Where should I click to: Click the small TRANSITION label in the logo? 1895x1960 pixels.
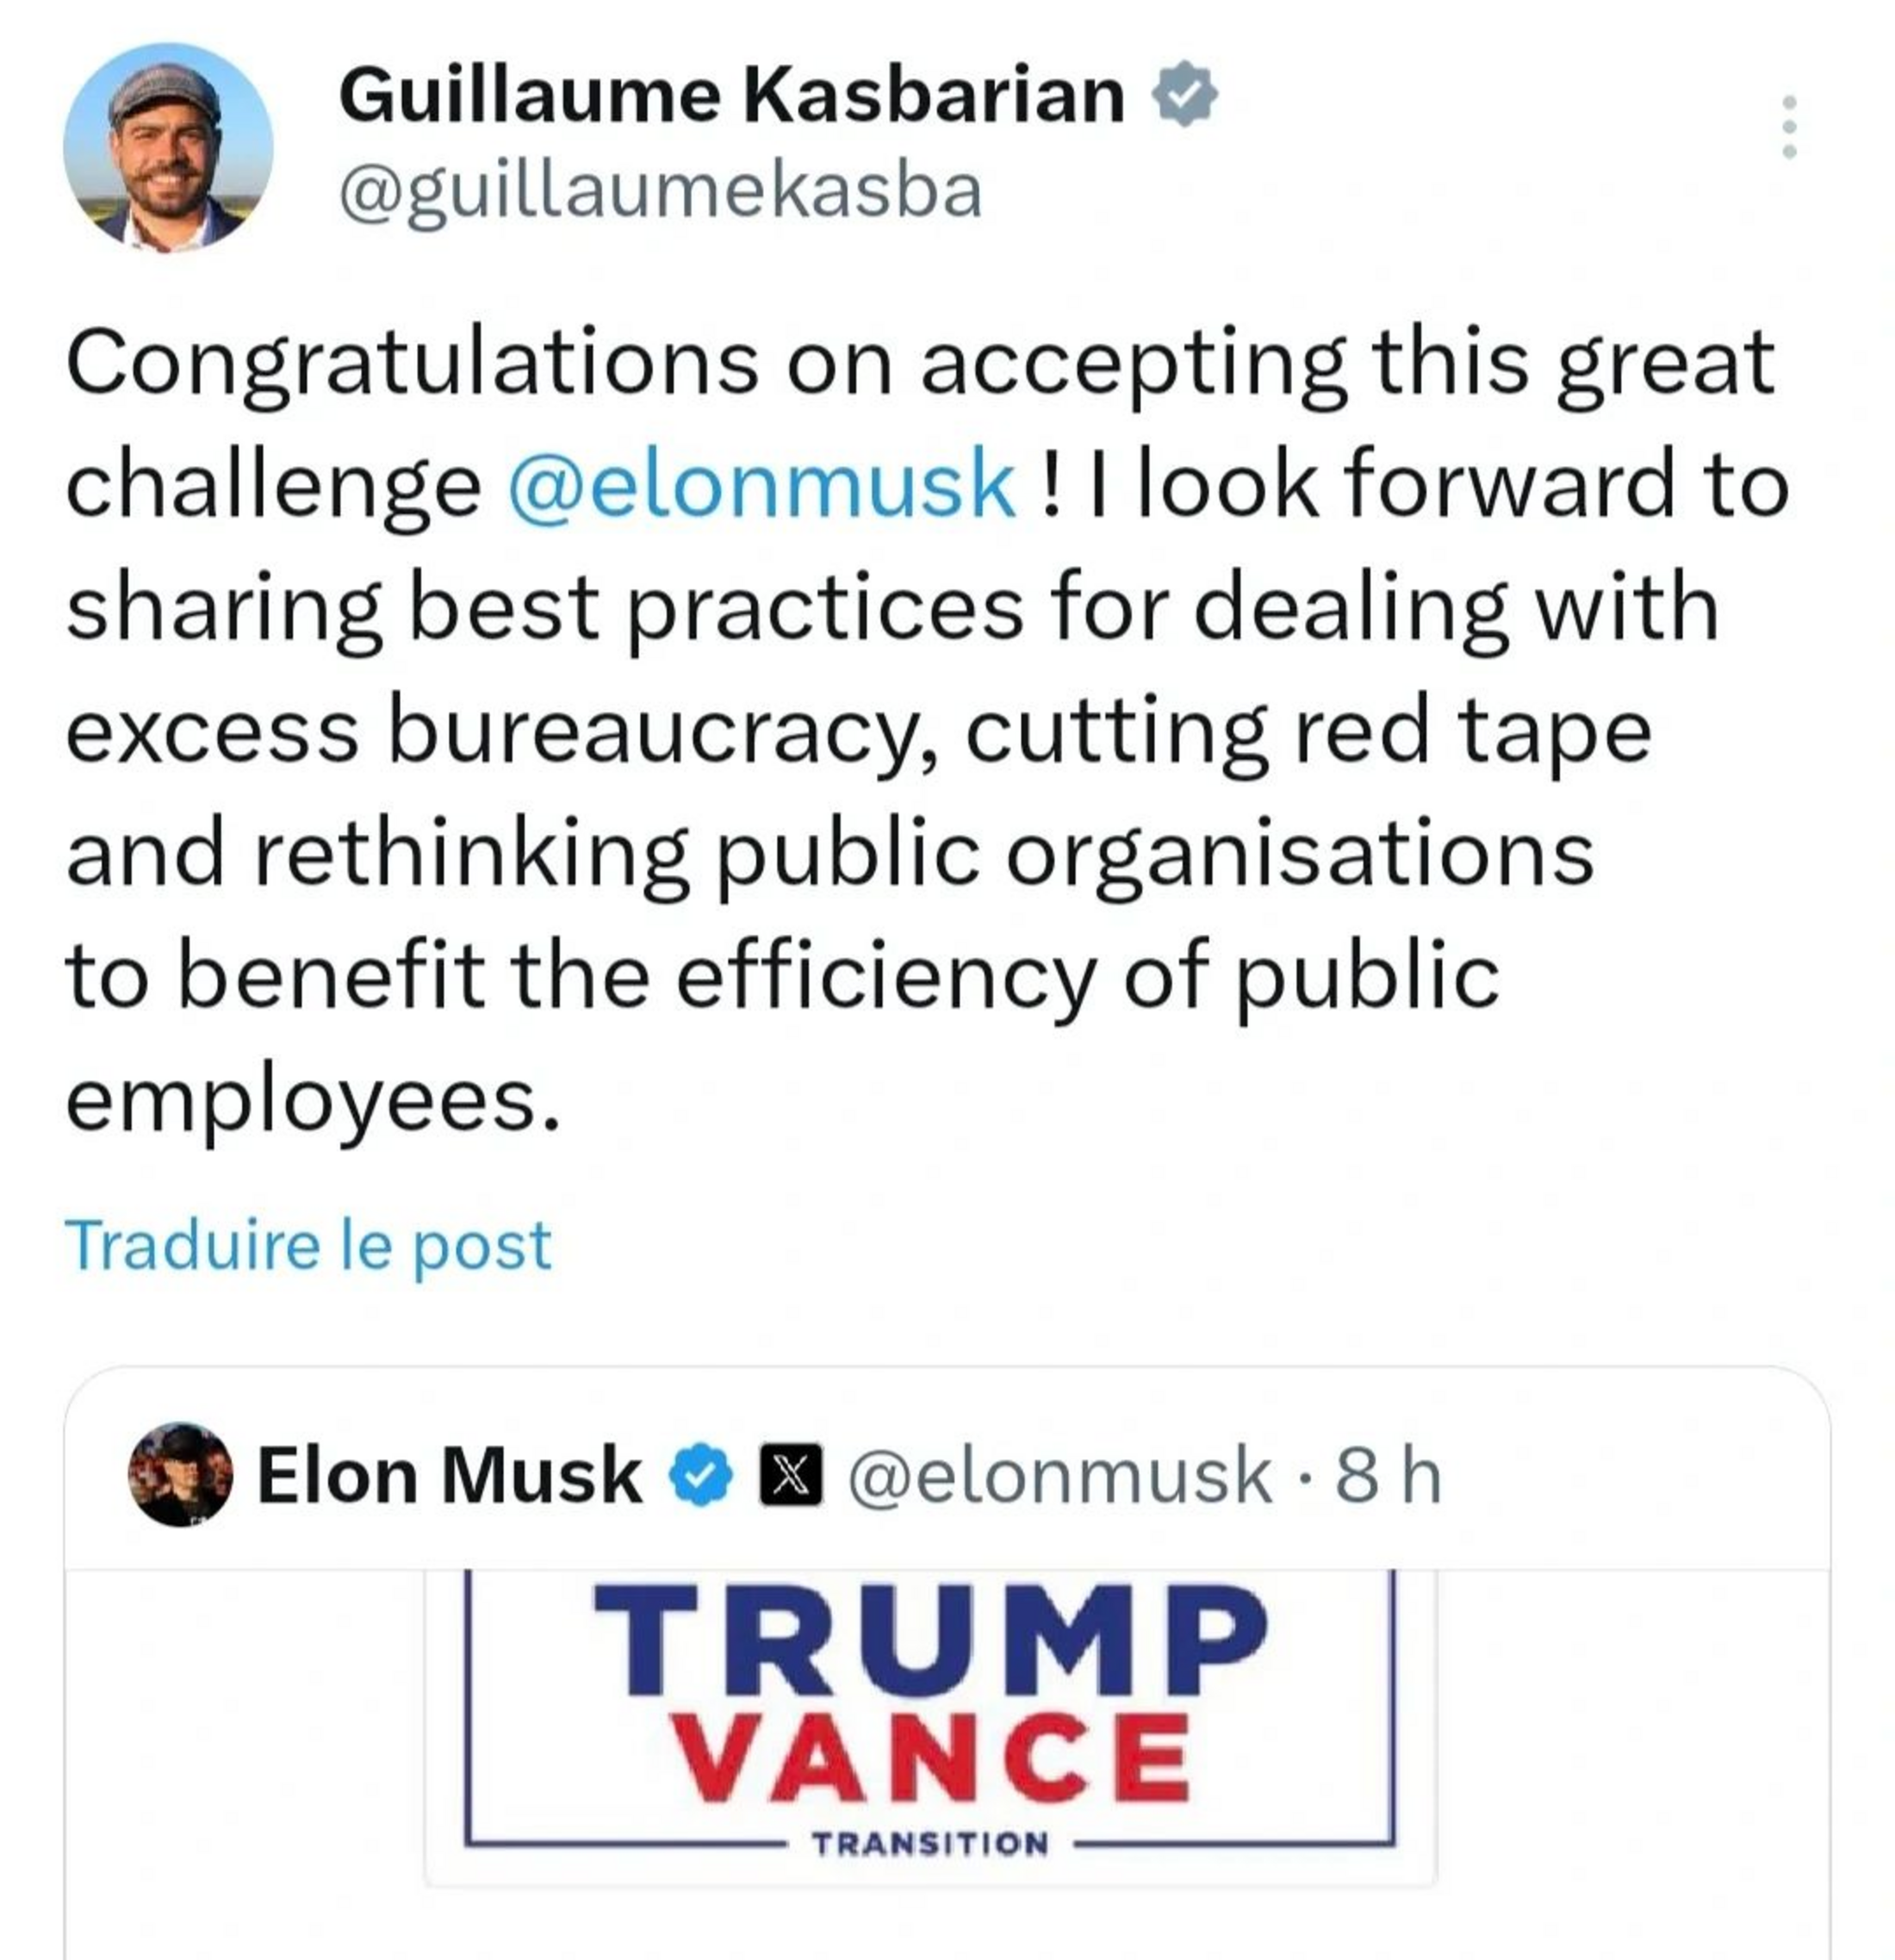coord(930,1842)
